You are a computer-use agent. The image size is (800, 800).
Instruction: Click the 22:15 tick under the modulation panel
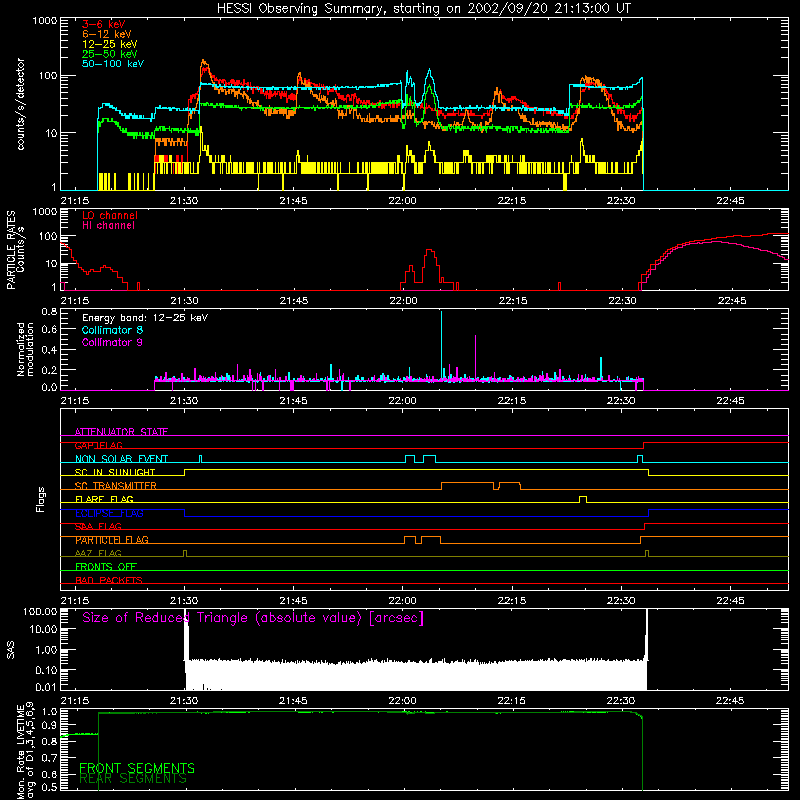[x=512, y=401]
